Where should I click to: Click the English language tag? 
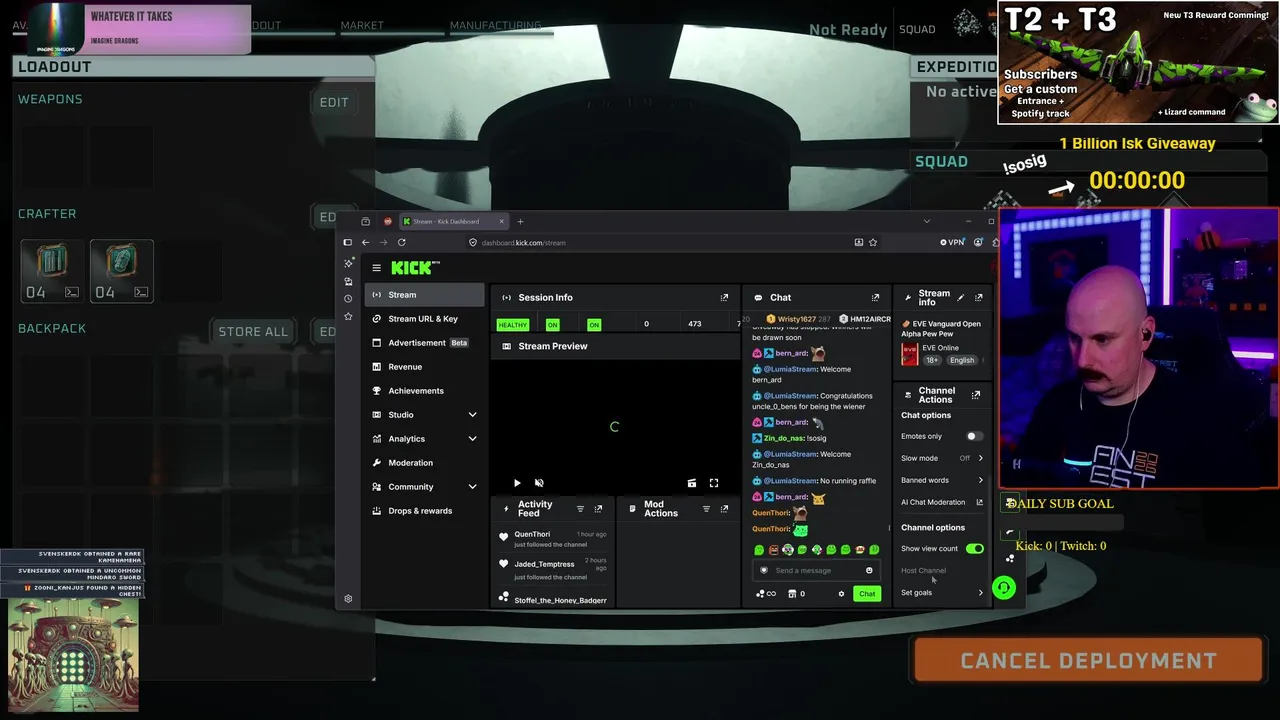(962, 360)
